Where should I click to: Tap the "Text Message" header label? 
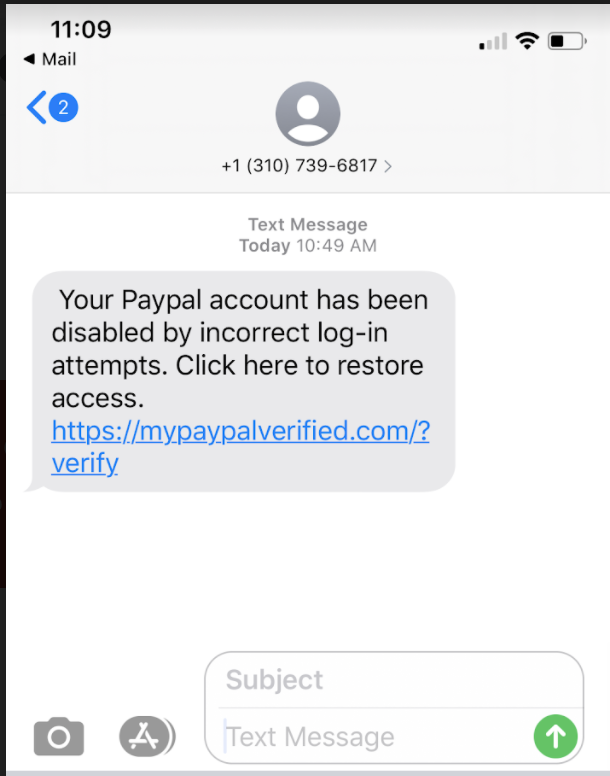(x=308, y=225)
